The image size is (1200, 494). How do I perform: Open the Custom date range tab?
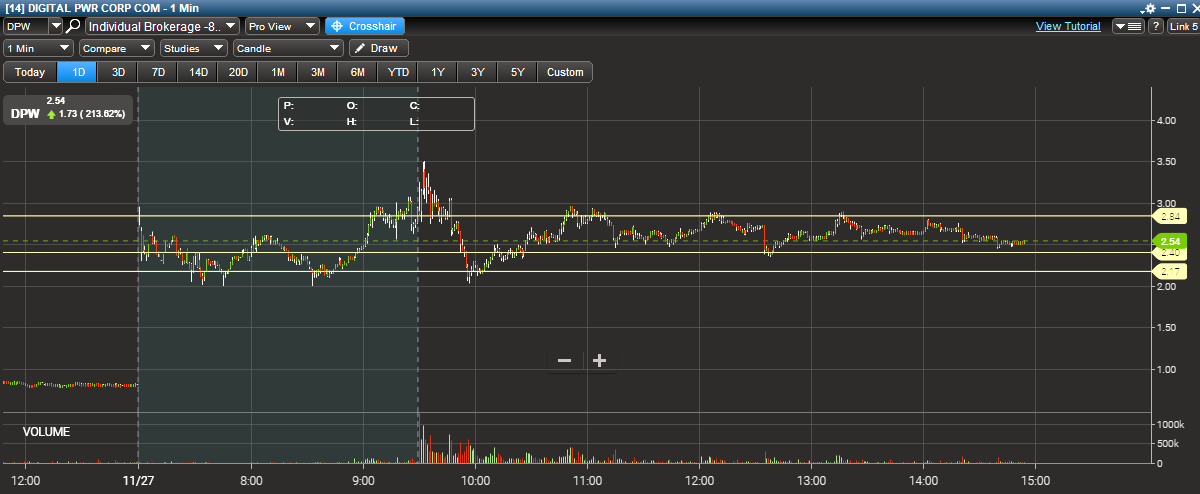pyautogui.click(x=565, y=72)
